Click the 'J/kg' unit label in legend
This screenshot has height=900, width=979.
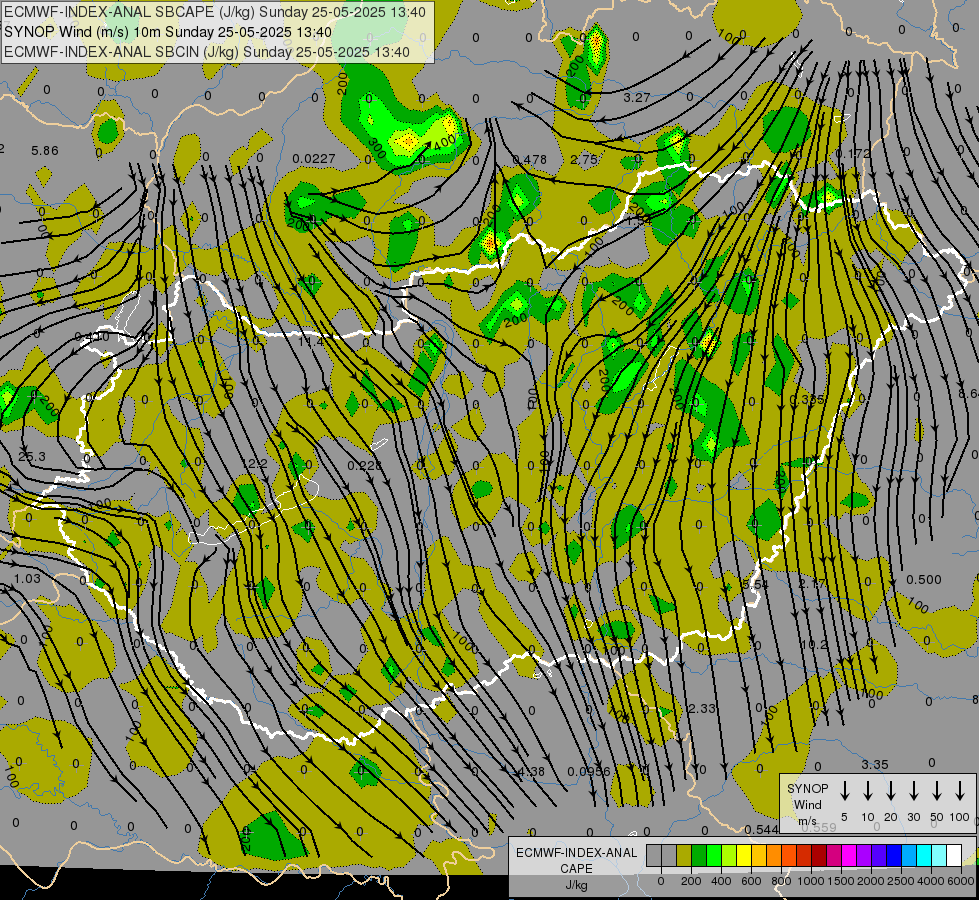coord(576,885)
